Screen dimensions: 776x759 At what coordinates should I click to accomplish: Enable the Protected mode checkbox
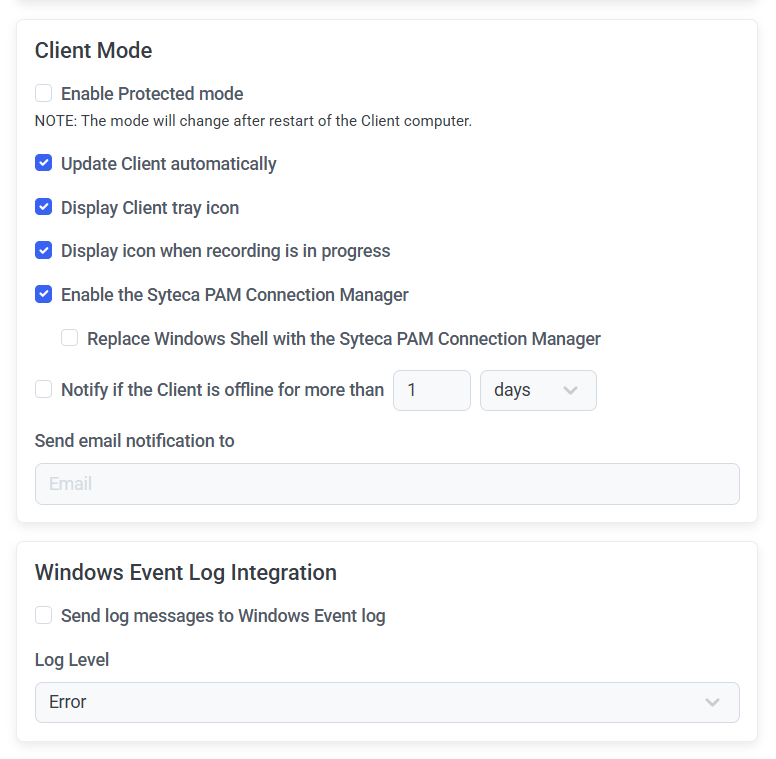(x=43, y=93)
